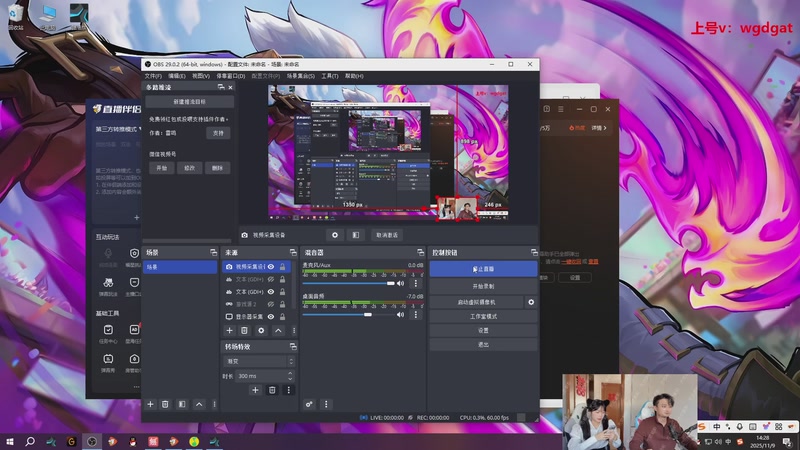
Task: Click the volume icon in the system tray
Action: (718, 442)
